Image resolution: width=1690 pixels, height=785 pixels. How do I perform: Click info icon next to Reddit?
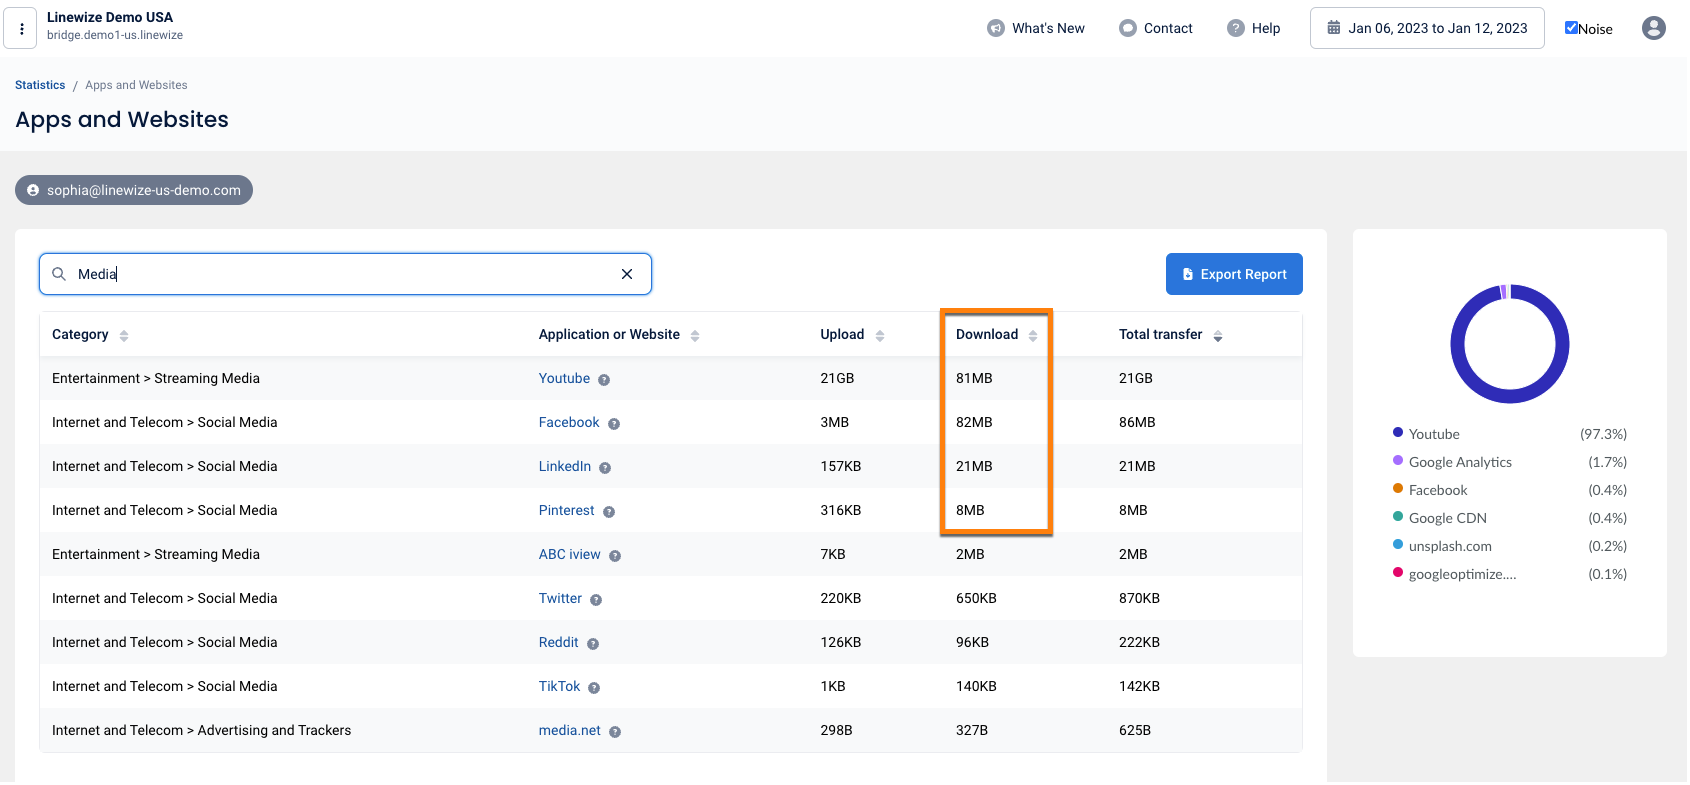coord(593,644)
